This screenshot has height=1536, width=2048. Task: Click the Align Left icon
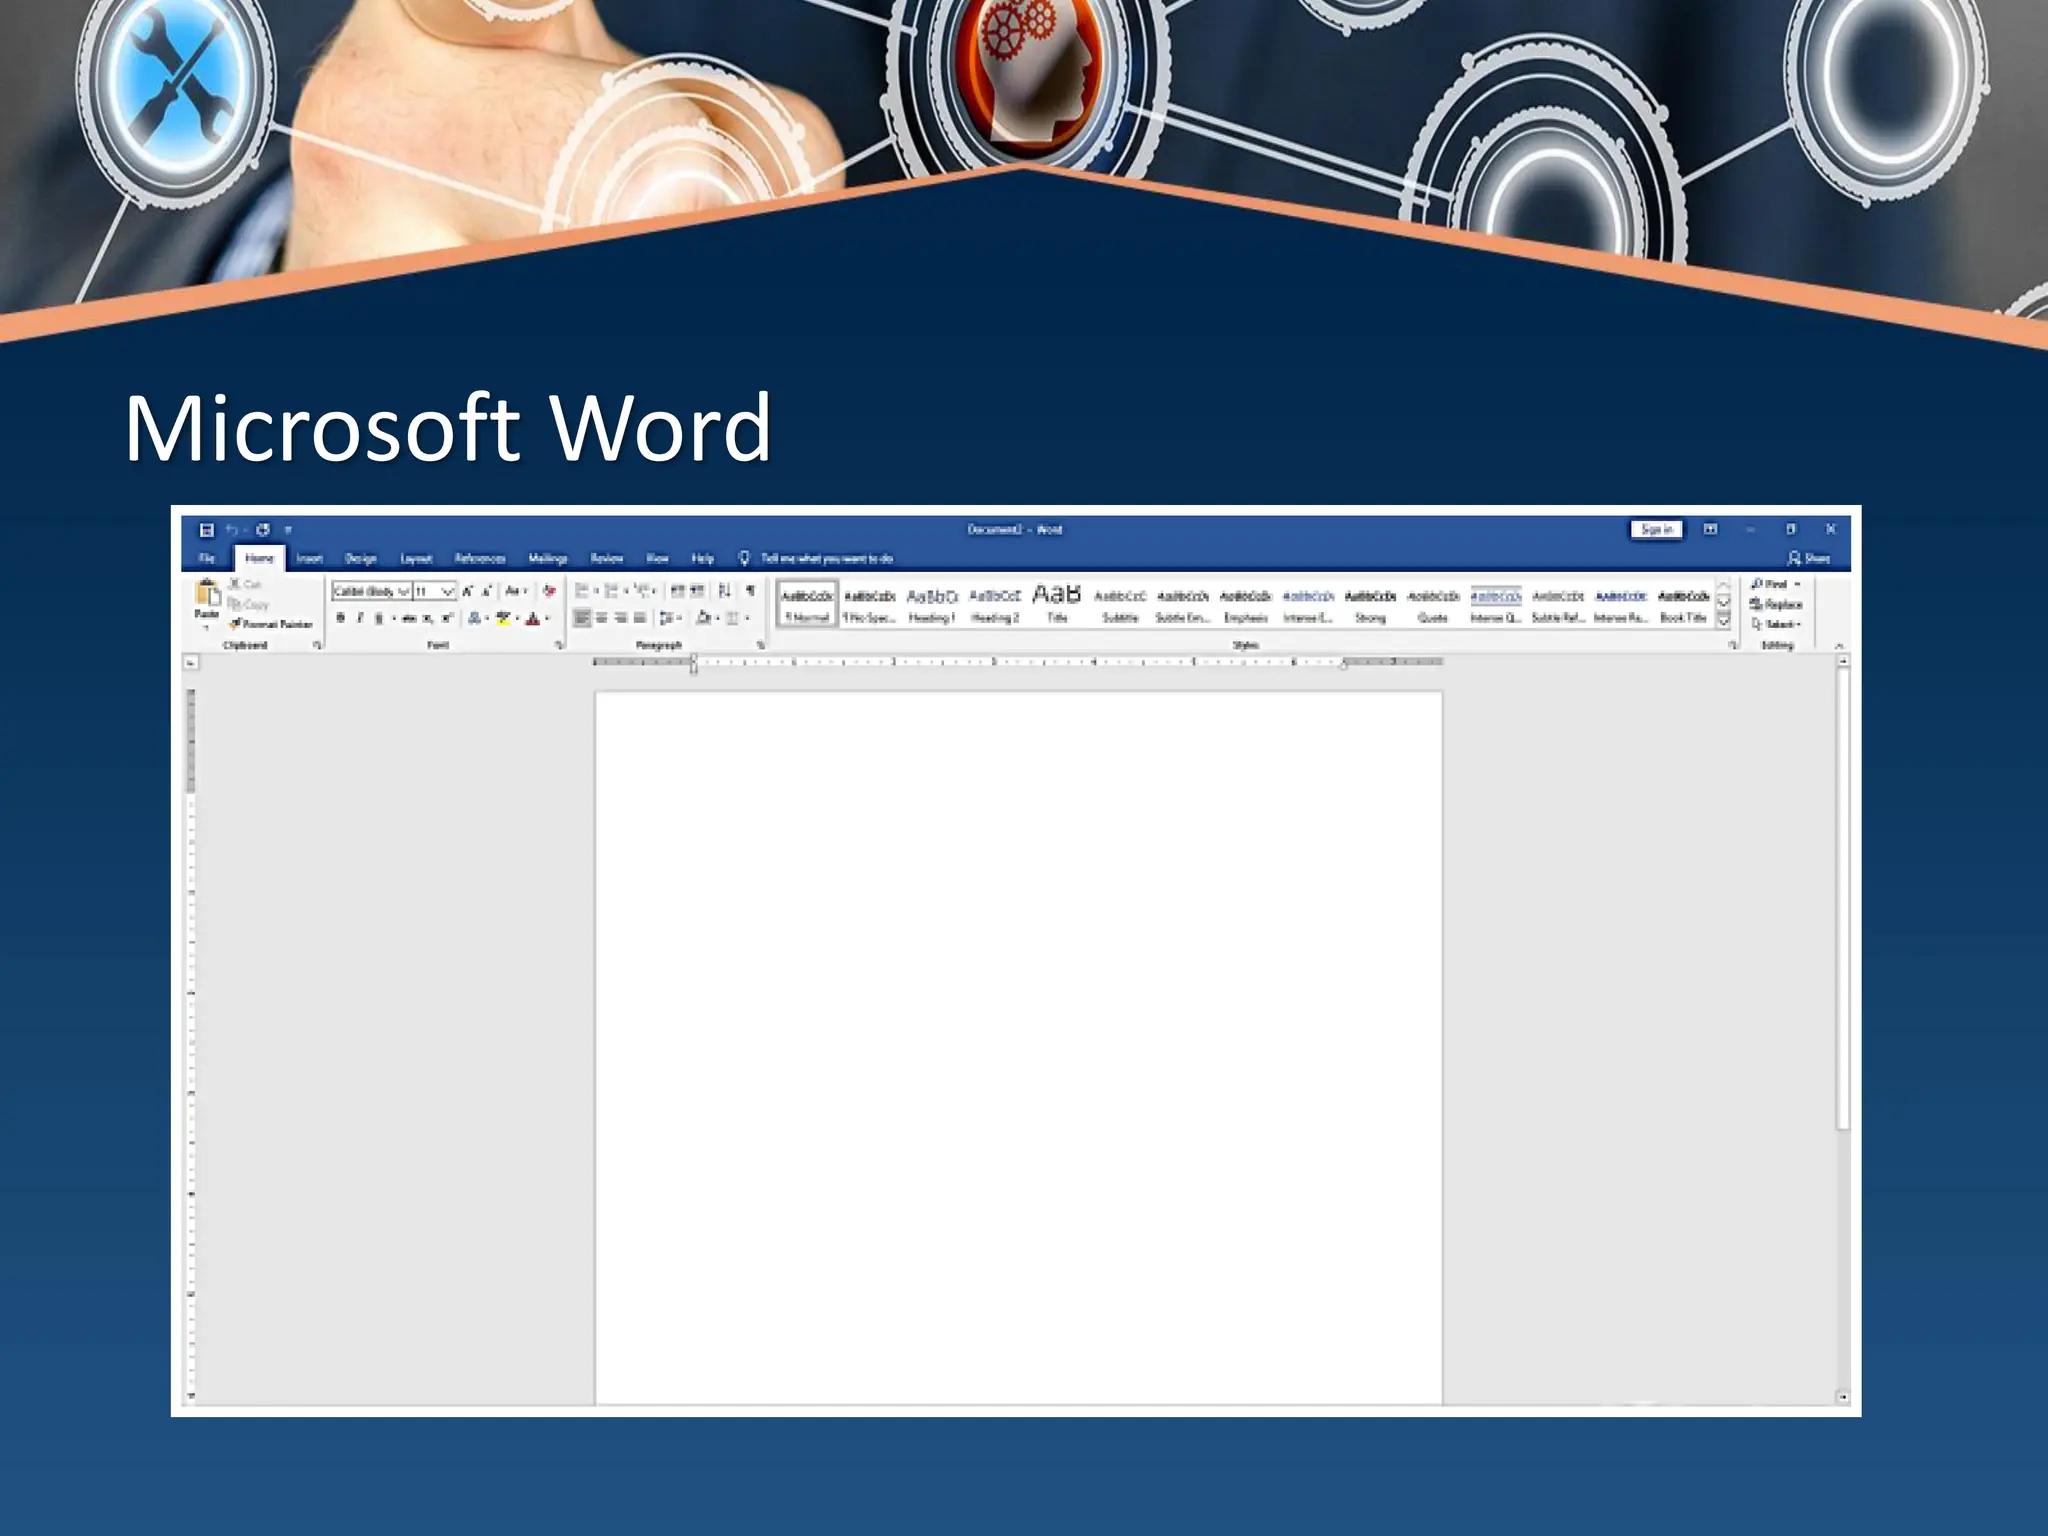583,618
